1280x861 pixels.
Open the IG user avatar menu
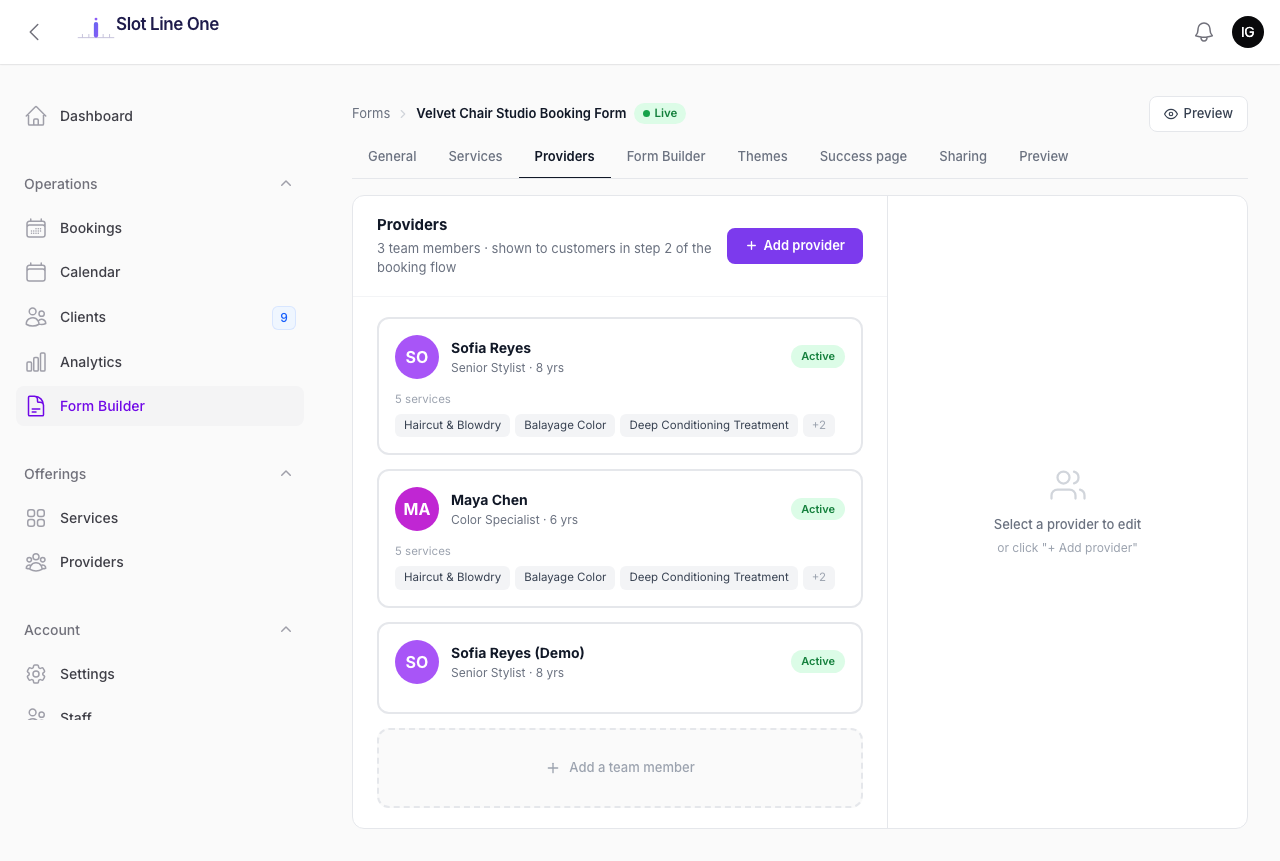pyautogui.click(x=1248, y=32)
